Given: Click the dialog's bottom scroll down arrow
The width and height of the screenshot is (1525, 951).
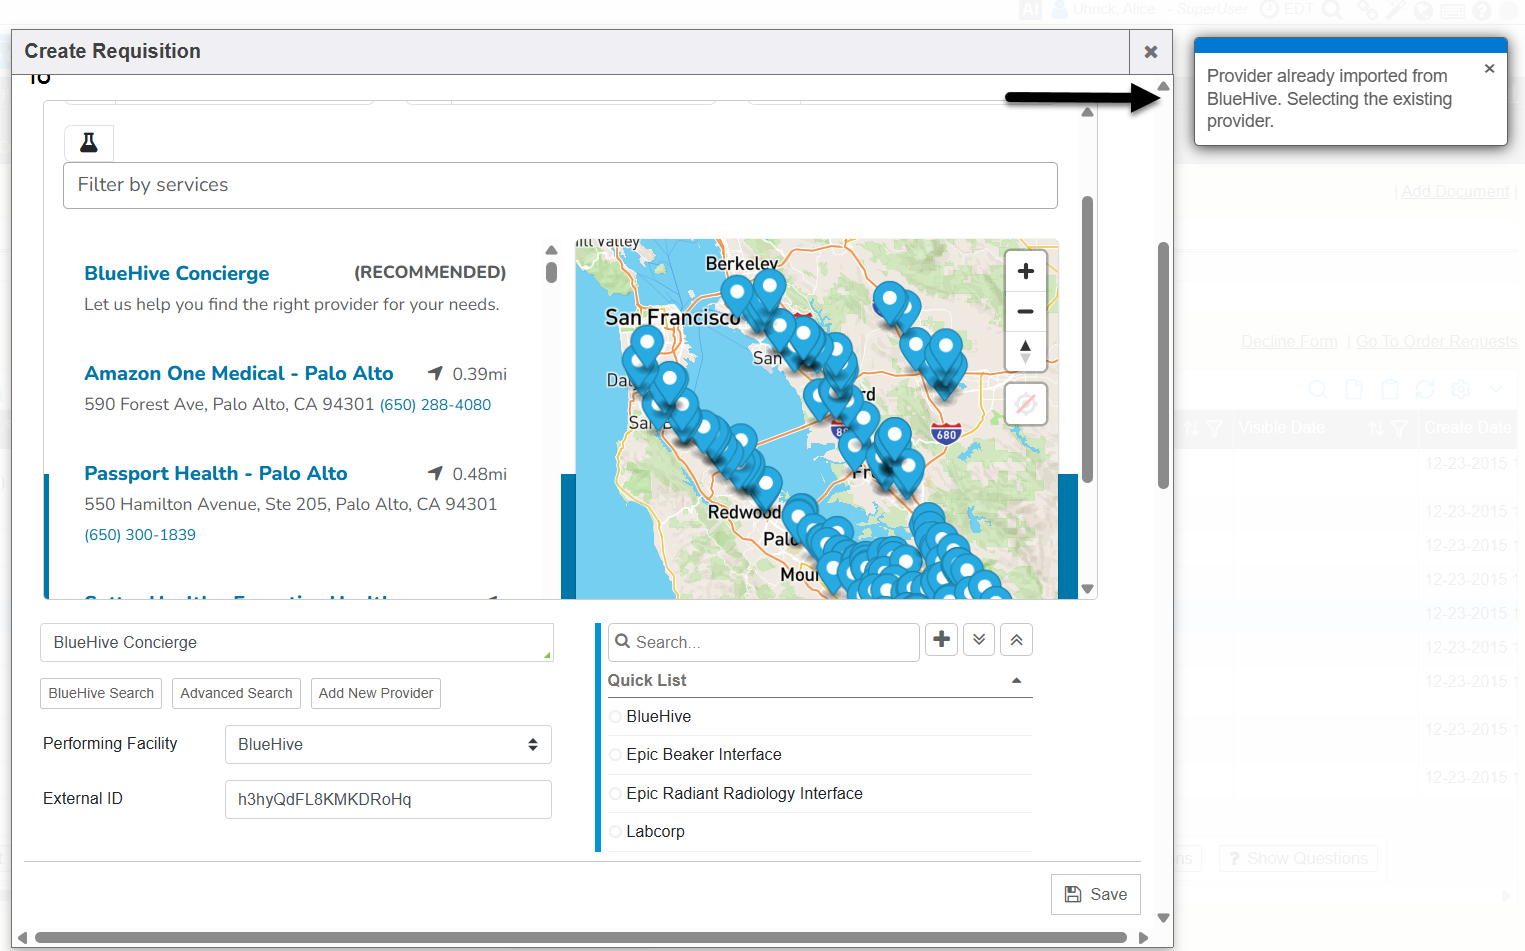Looking at the screenshot, I should point(1163,918).
